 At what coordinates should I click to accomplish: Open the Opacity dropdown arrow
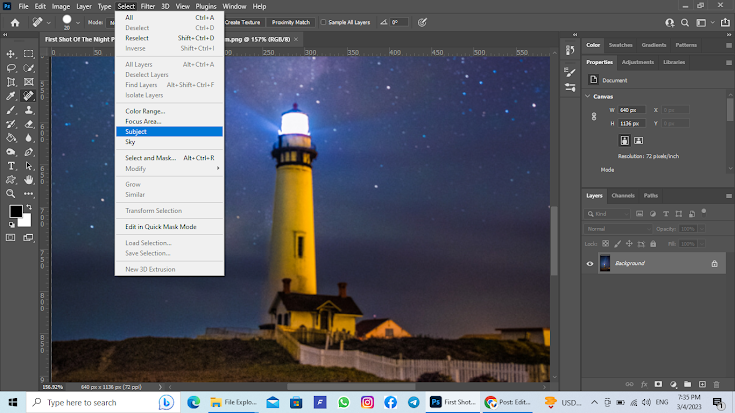(x=702, y=229)
